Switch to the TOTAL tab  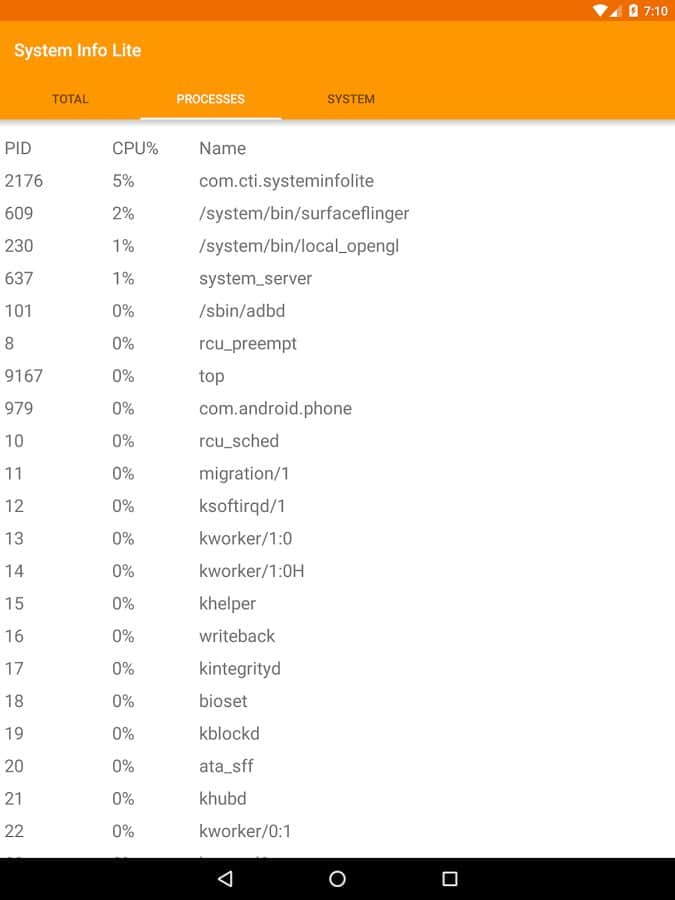pyautogui.click(x=70, y=99)
